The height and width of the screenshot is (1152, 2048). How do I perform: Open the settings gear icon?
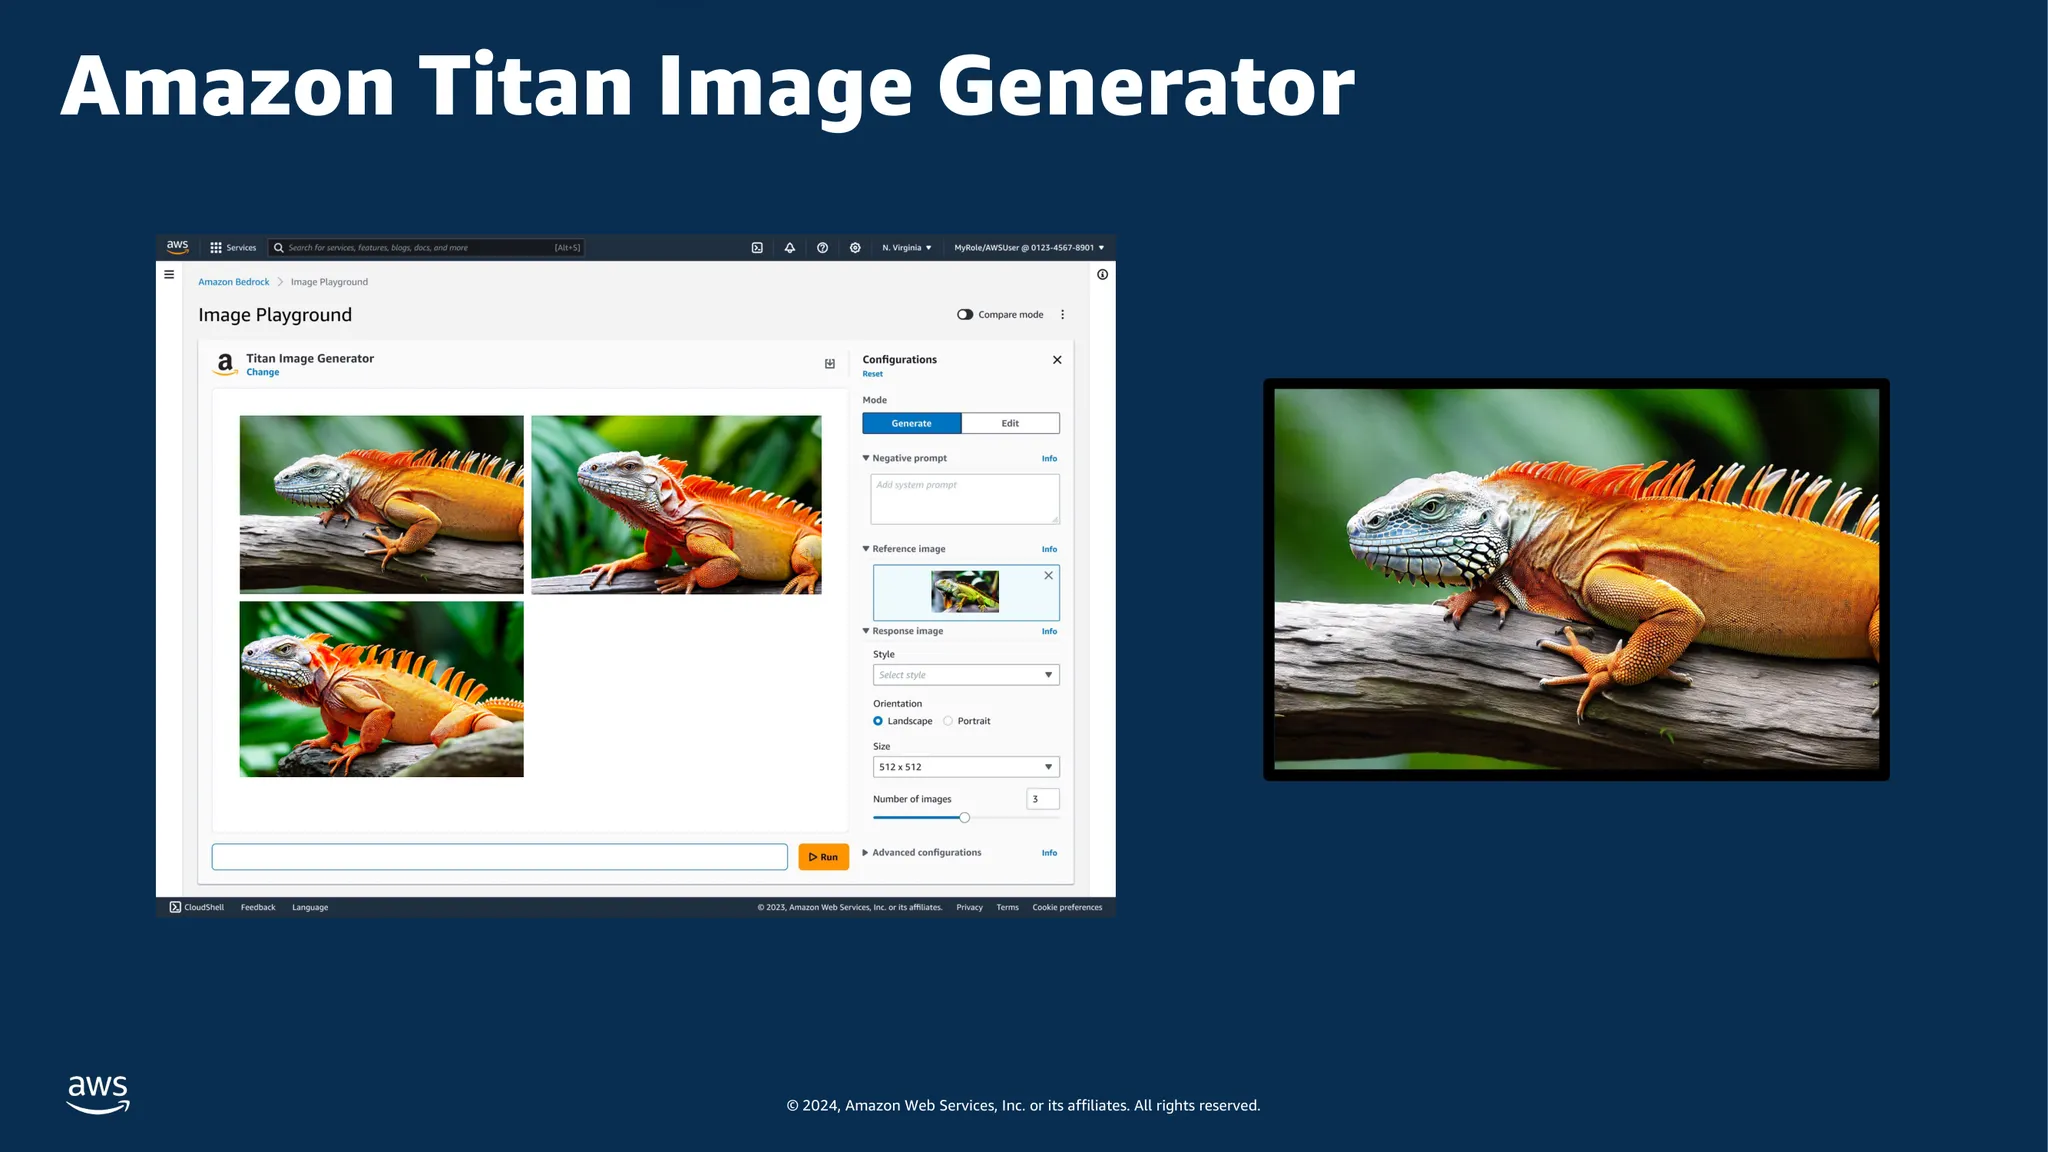coord(855,248)
